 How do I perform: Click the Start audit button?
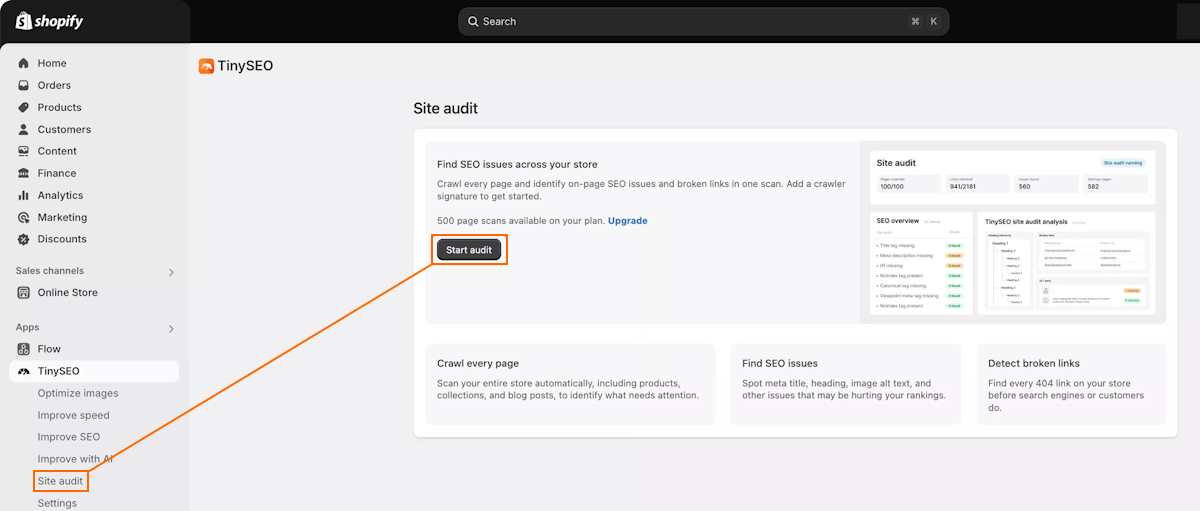[469, 250]
